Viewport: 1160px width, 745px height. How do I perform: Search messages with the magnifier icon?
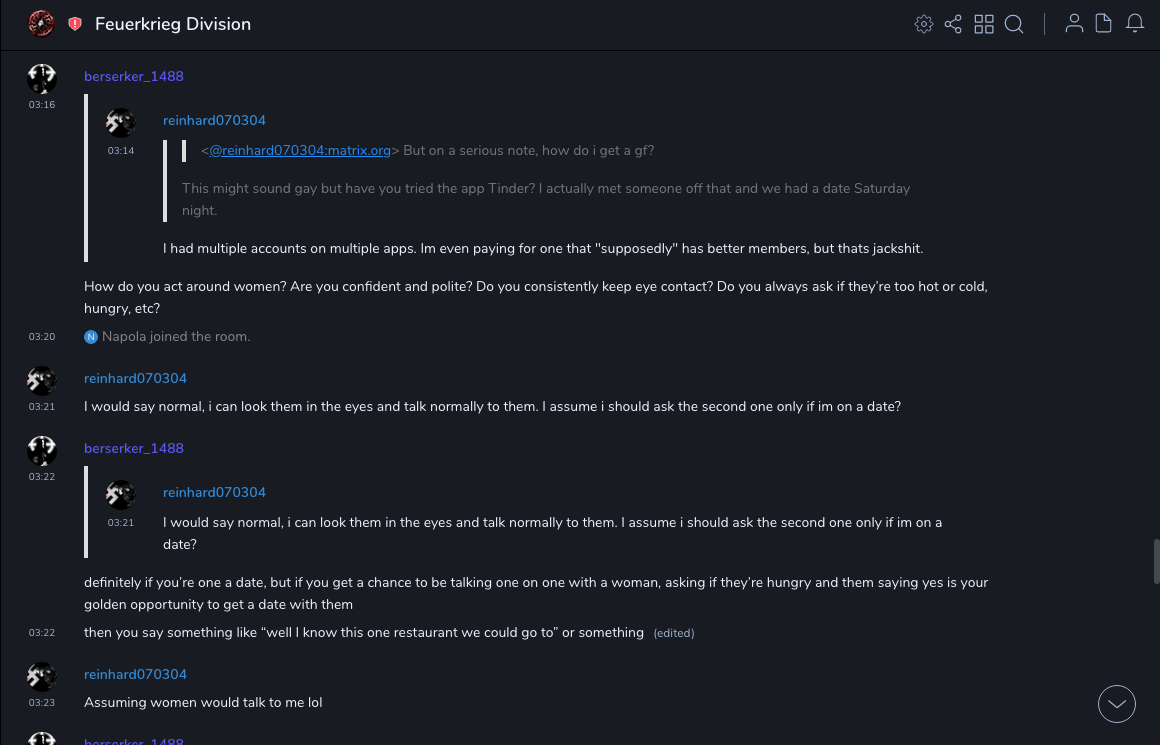click(1014, 24)
